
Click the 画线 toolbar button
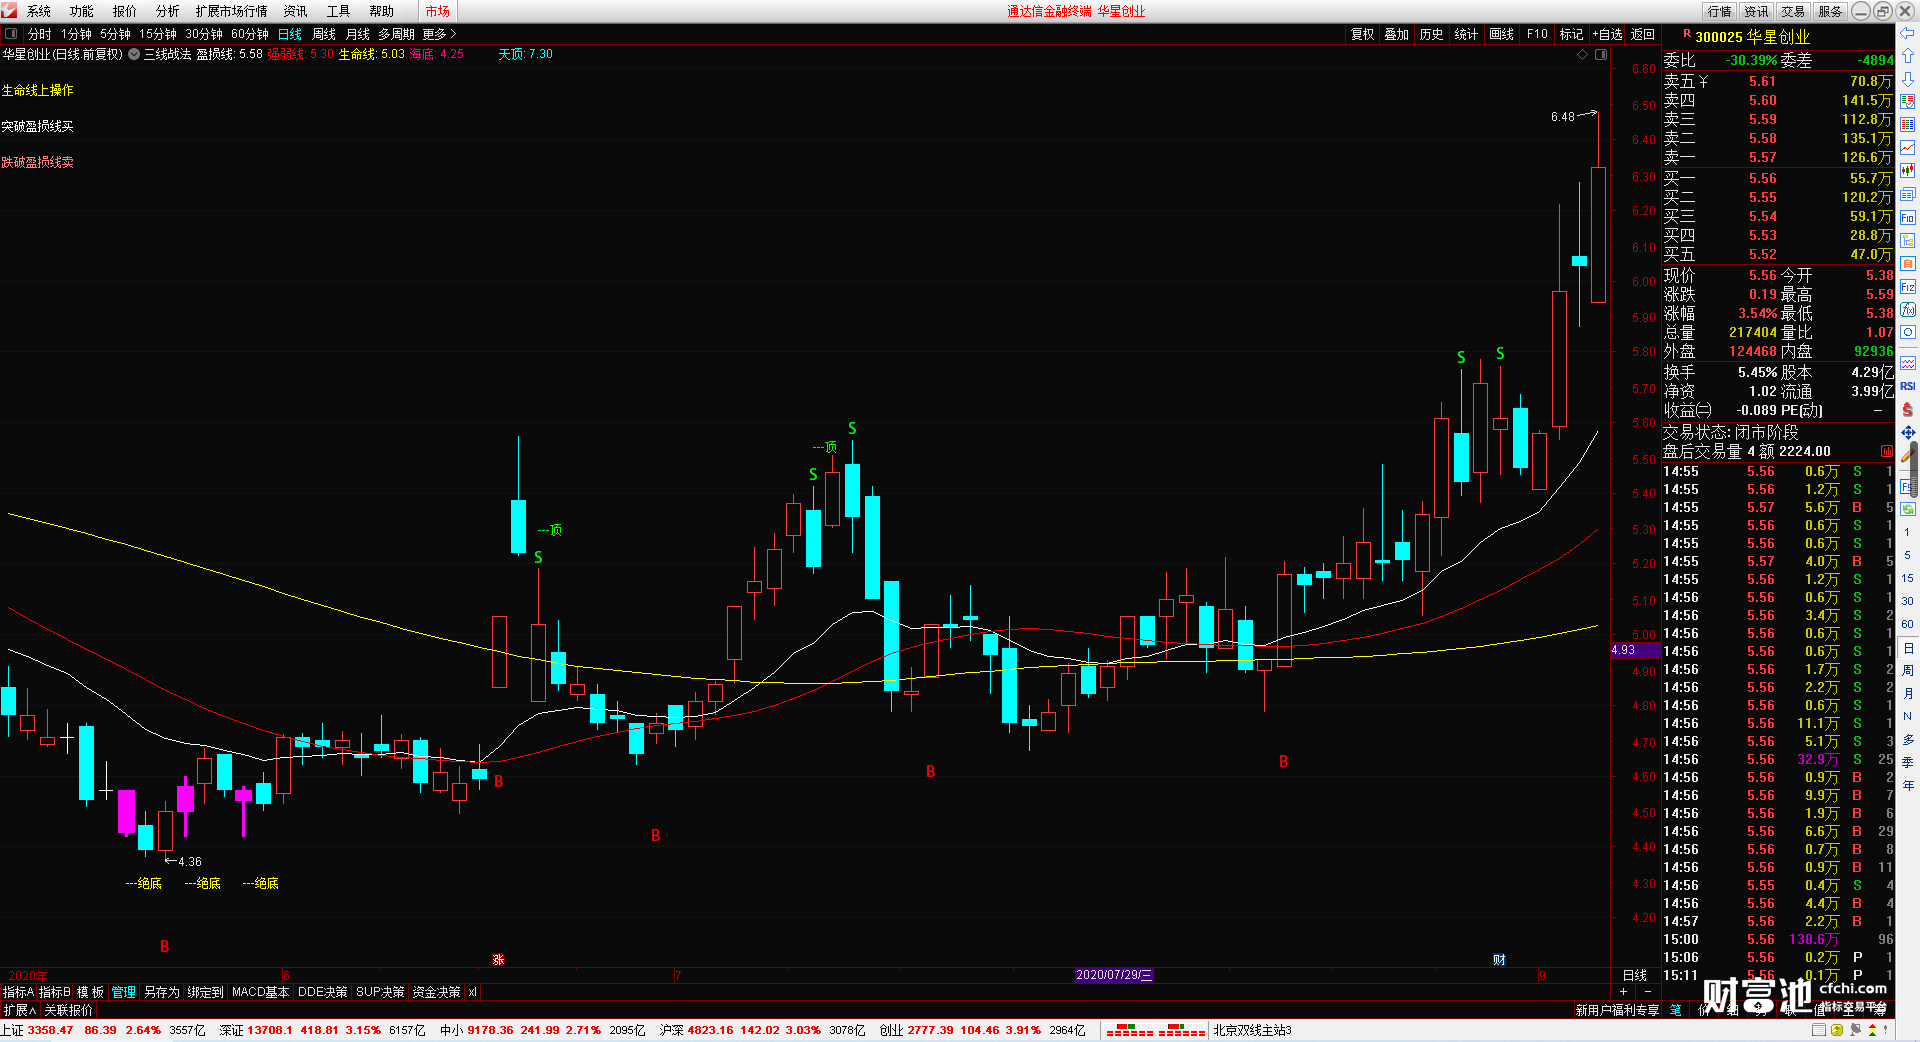pyautogui.click(x=1502, y=34)
